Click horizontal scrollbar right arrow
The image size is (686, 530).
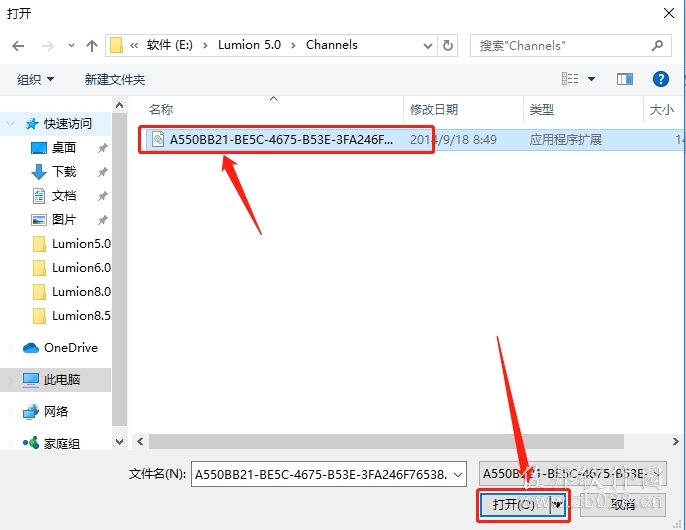pyautogui.click(x=676, y=441)
